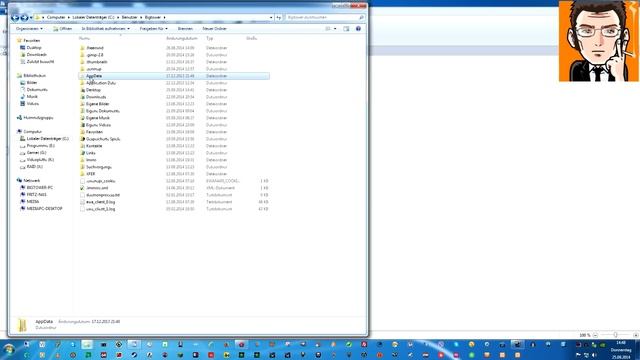Select Musik library in navigation pane
The height and width of the screenshot is (360, 640).
(x=32, y=97)
